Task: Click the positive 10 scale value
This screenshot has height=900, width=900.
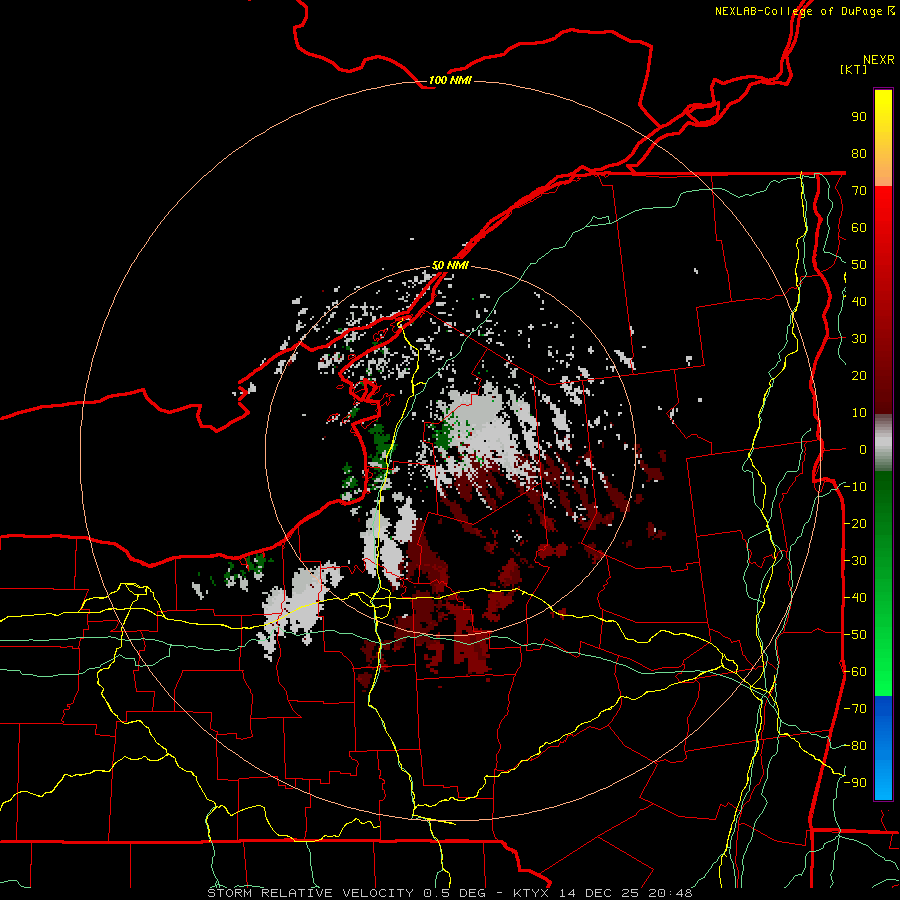Action: pyautogui.click(x=859, y=413)
